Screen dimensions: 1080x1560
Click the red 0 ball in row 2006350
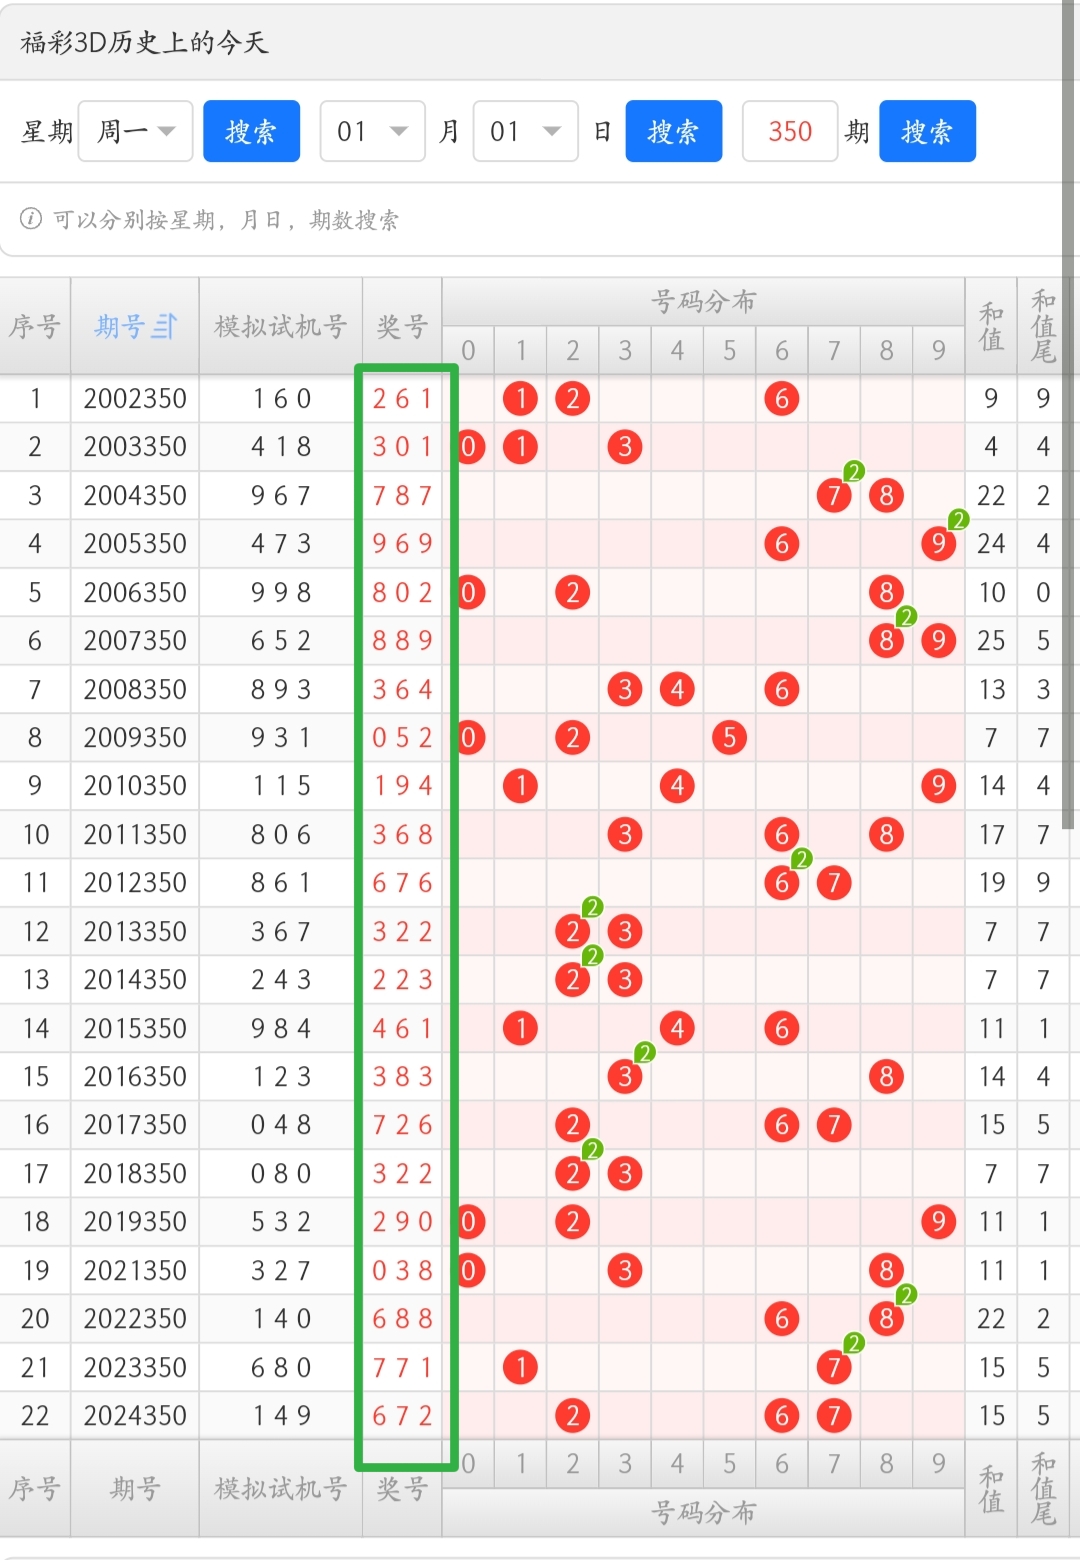pos(469,592)
